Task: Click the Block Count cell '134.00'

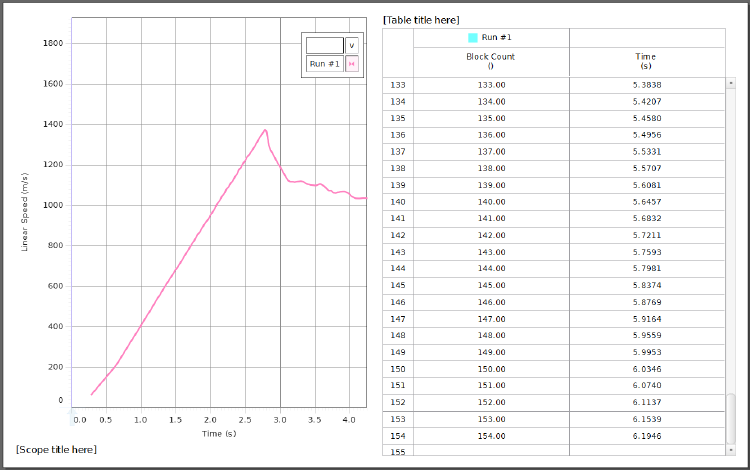Action: [491, 102]
